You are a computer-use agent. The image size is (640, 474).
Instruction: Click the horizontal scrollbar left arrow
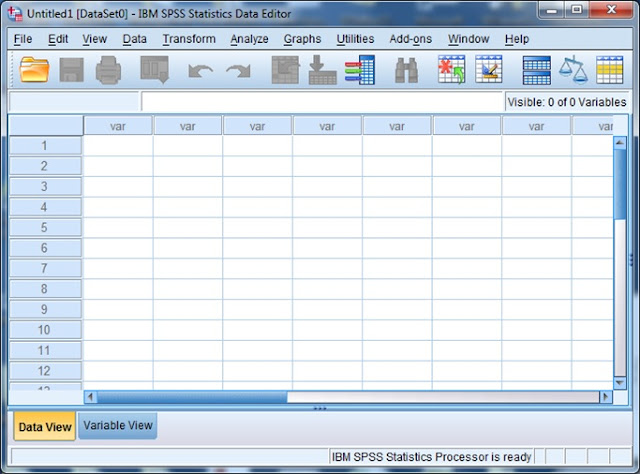pos(91,397)
